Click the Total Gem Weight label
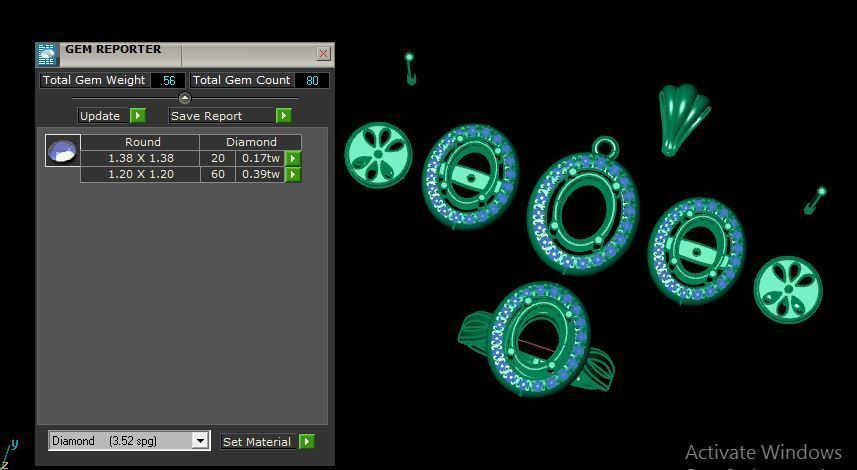857x470 pixels. pos(94,80)
